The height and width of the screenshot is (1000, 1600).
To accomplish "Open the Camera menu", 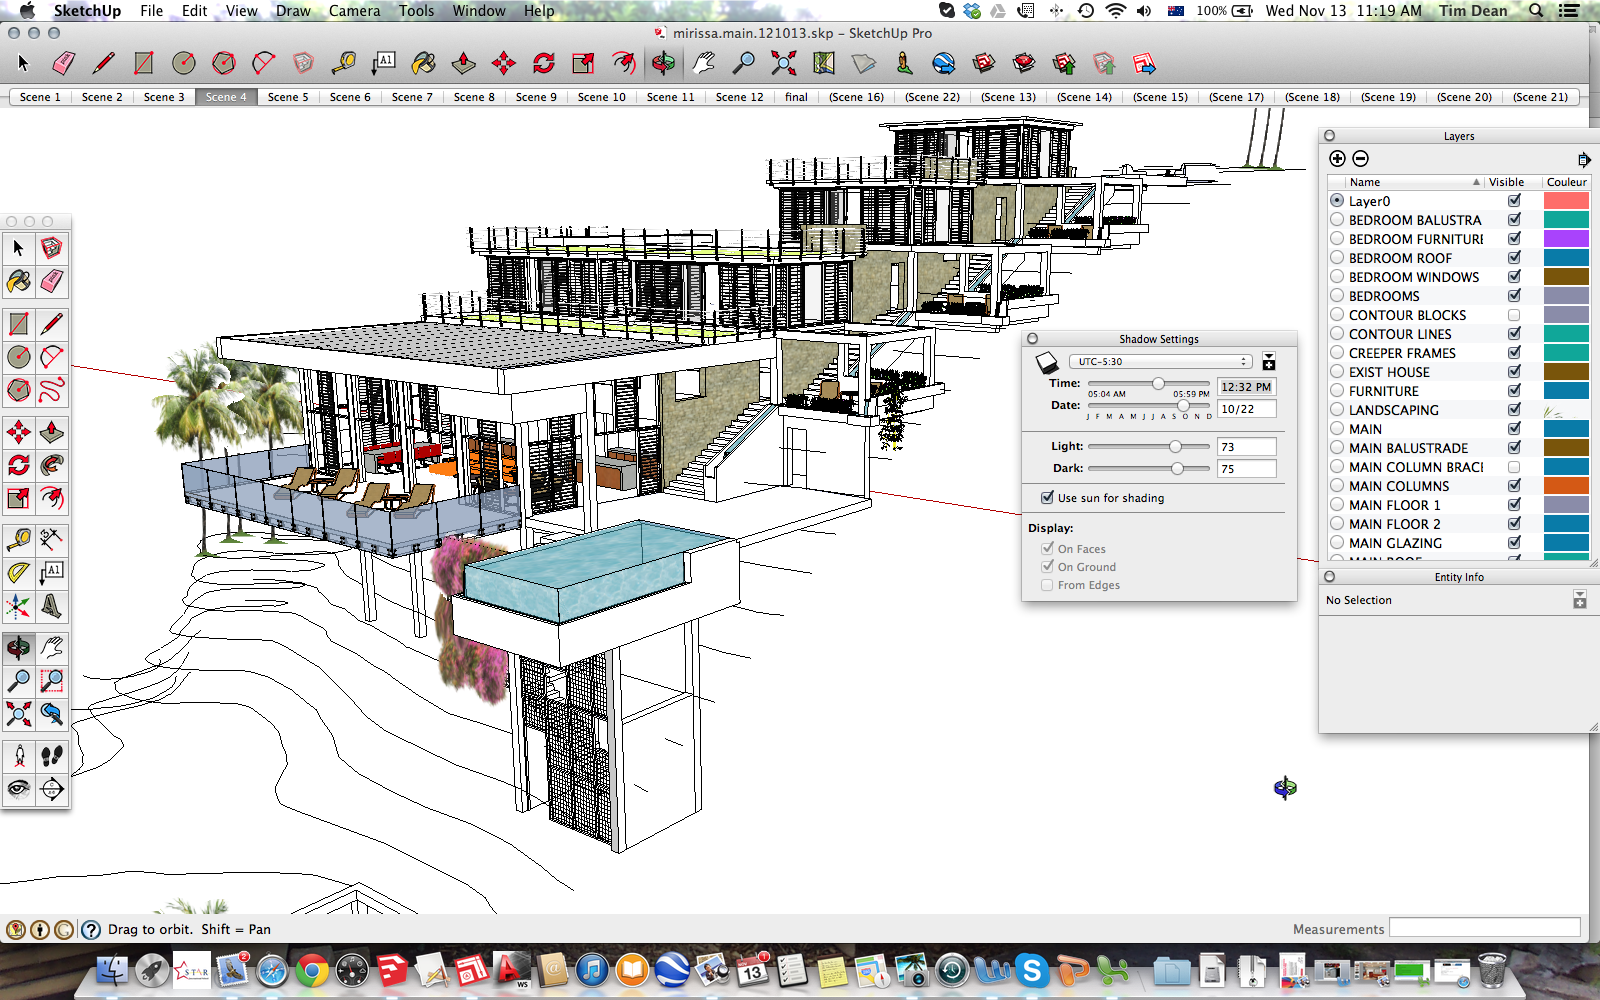I will coord(354,11).
